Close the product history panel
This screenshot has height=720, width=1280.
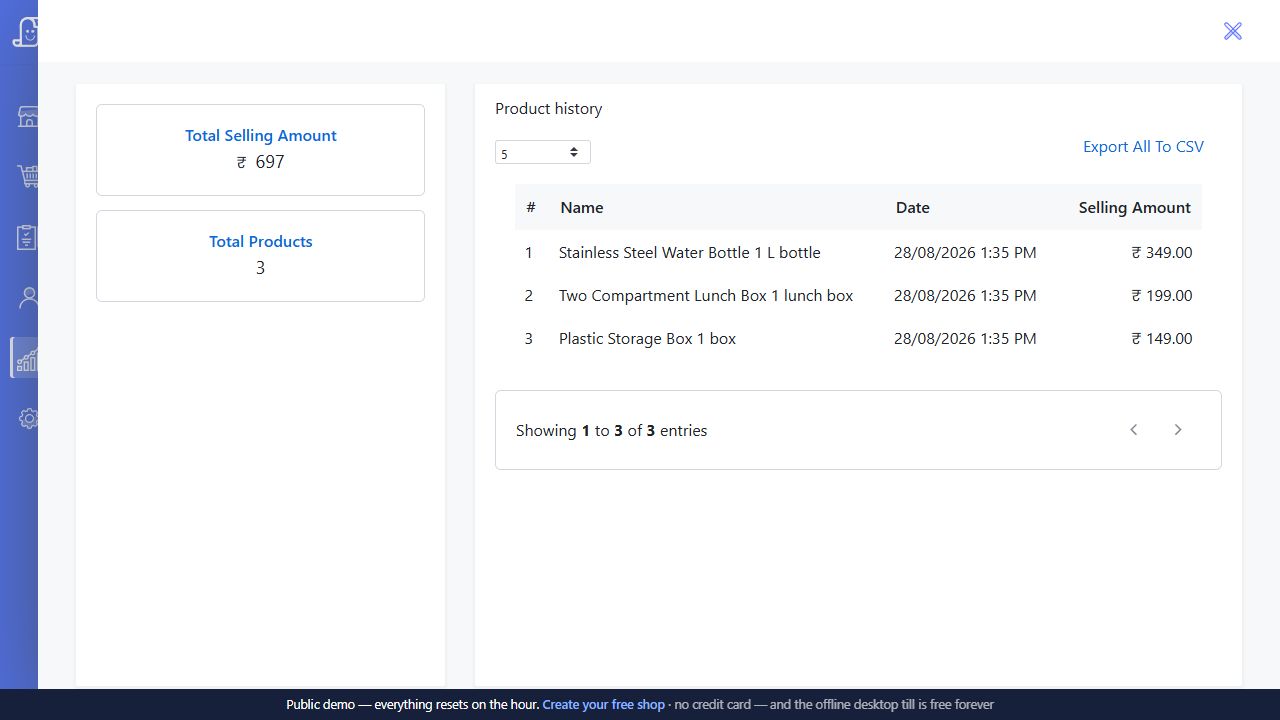click(1232, 31)
